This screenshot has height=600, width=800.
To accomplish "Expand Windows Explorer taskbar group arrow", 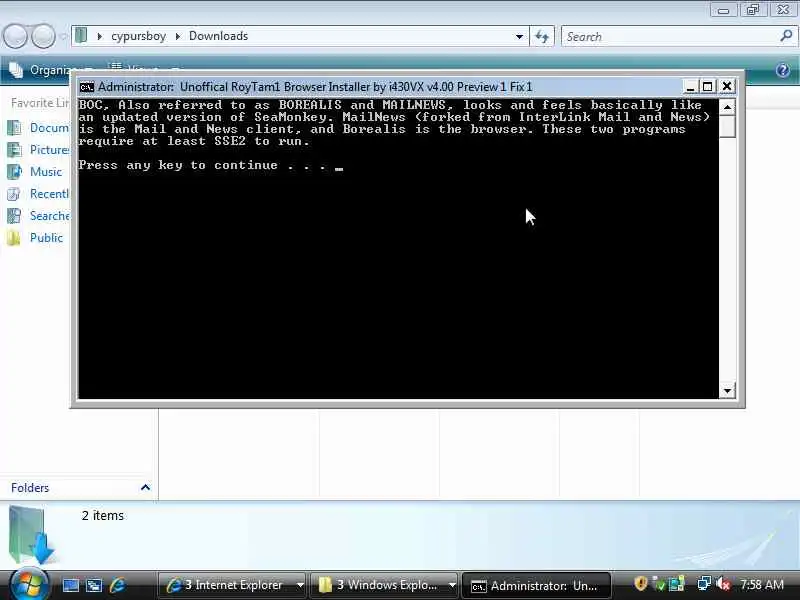I will (452, 585).
